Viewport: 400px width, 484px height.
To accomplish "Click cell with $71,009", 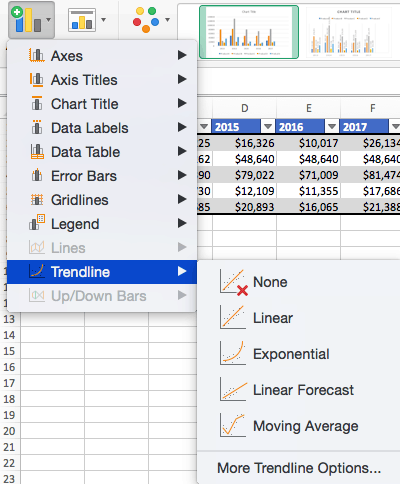I will coord(308,175).
